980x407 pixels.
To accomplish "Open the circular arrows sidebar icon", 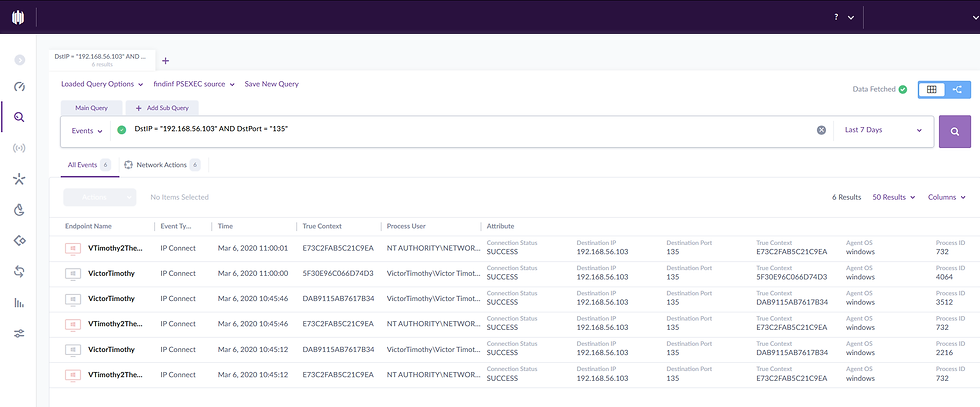I will (x=19, y=271).
